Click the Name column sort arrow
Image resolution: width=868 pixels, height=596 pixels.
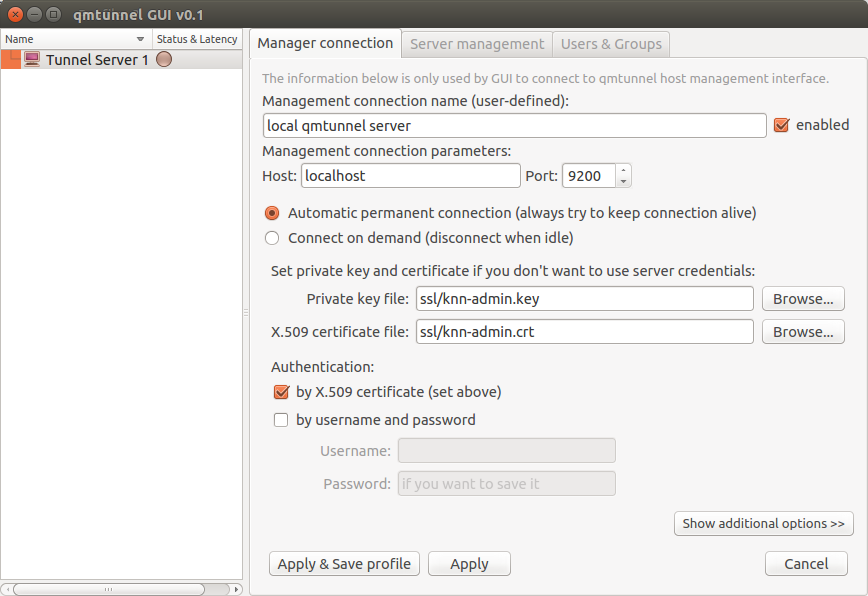click(x=140, y=39)
